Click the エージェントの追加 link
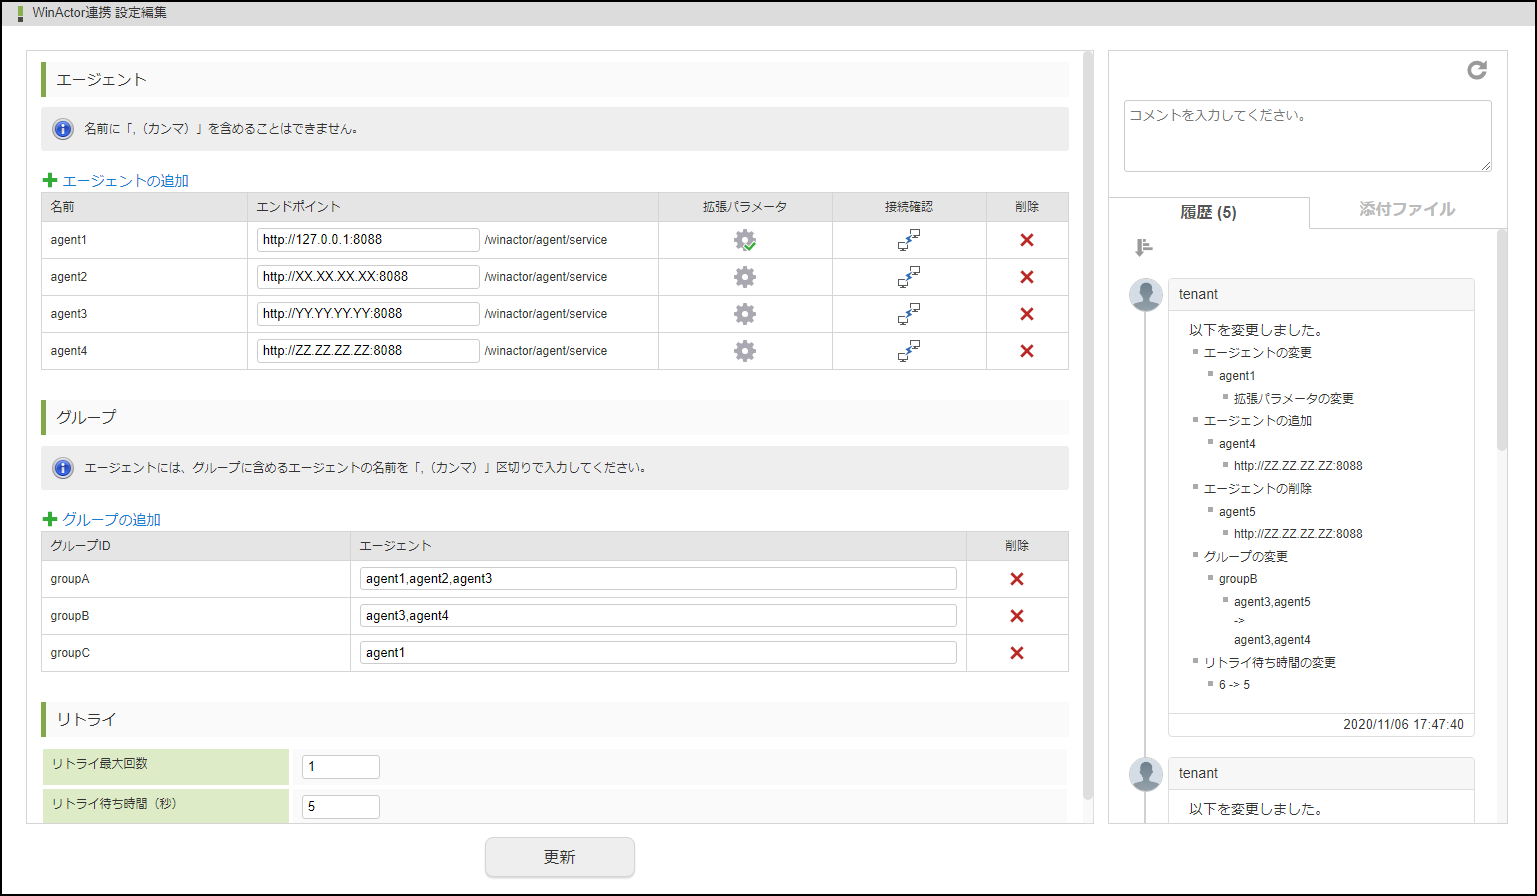The image size is (1537, 896). click(125, 181)
